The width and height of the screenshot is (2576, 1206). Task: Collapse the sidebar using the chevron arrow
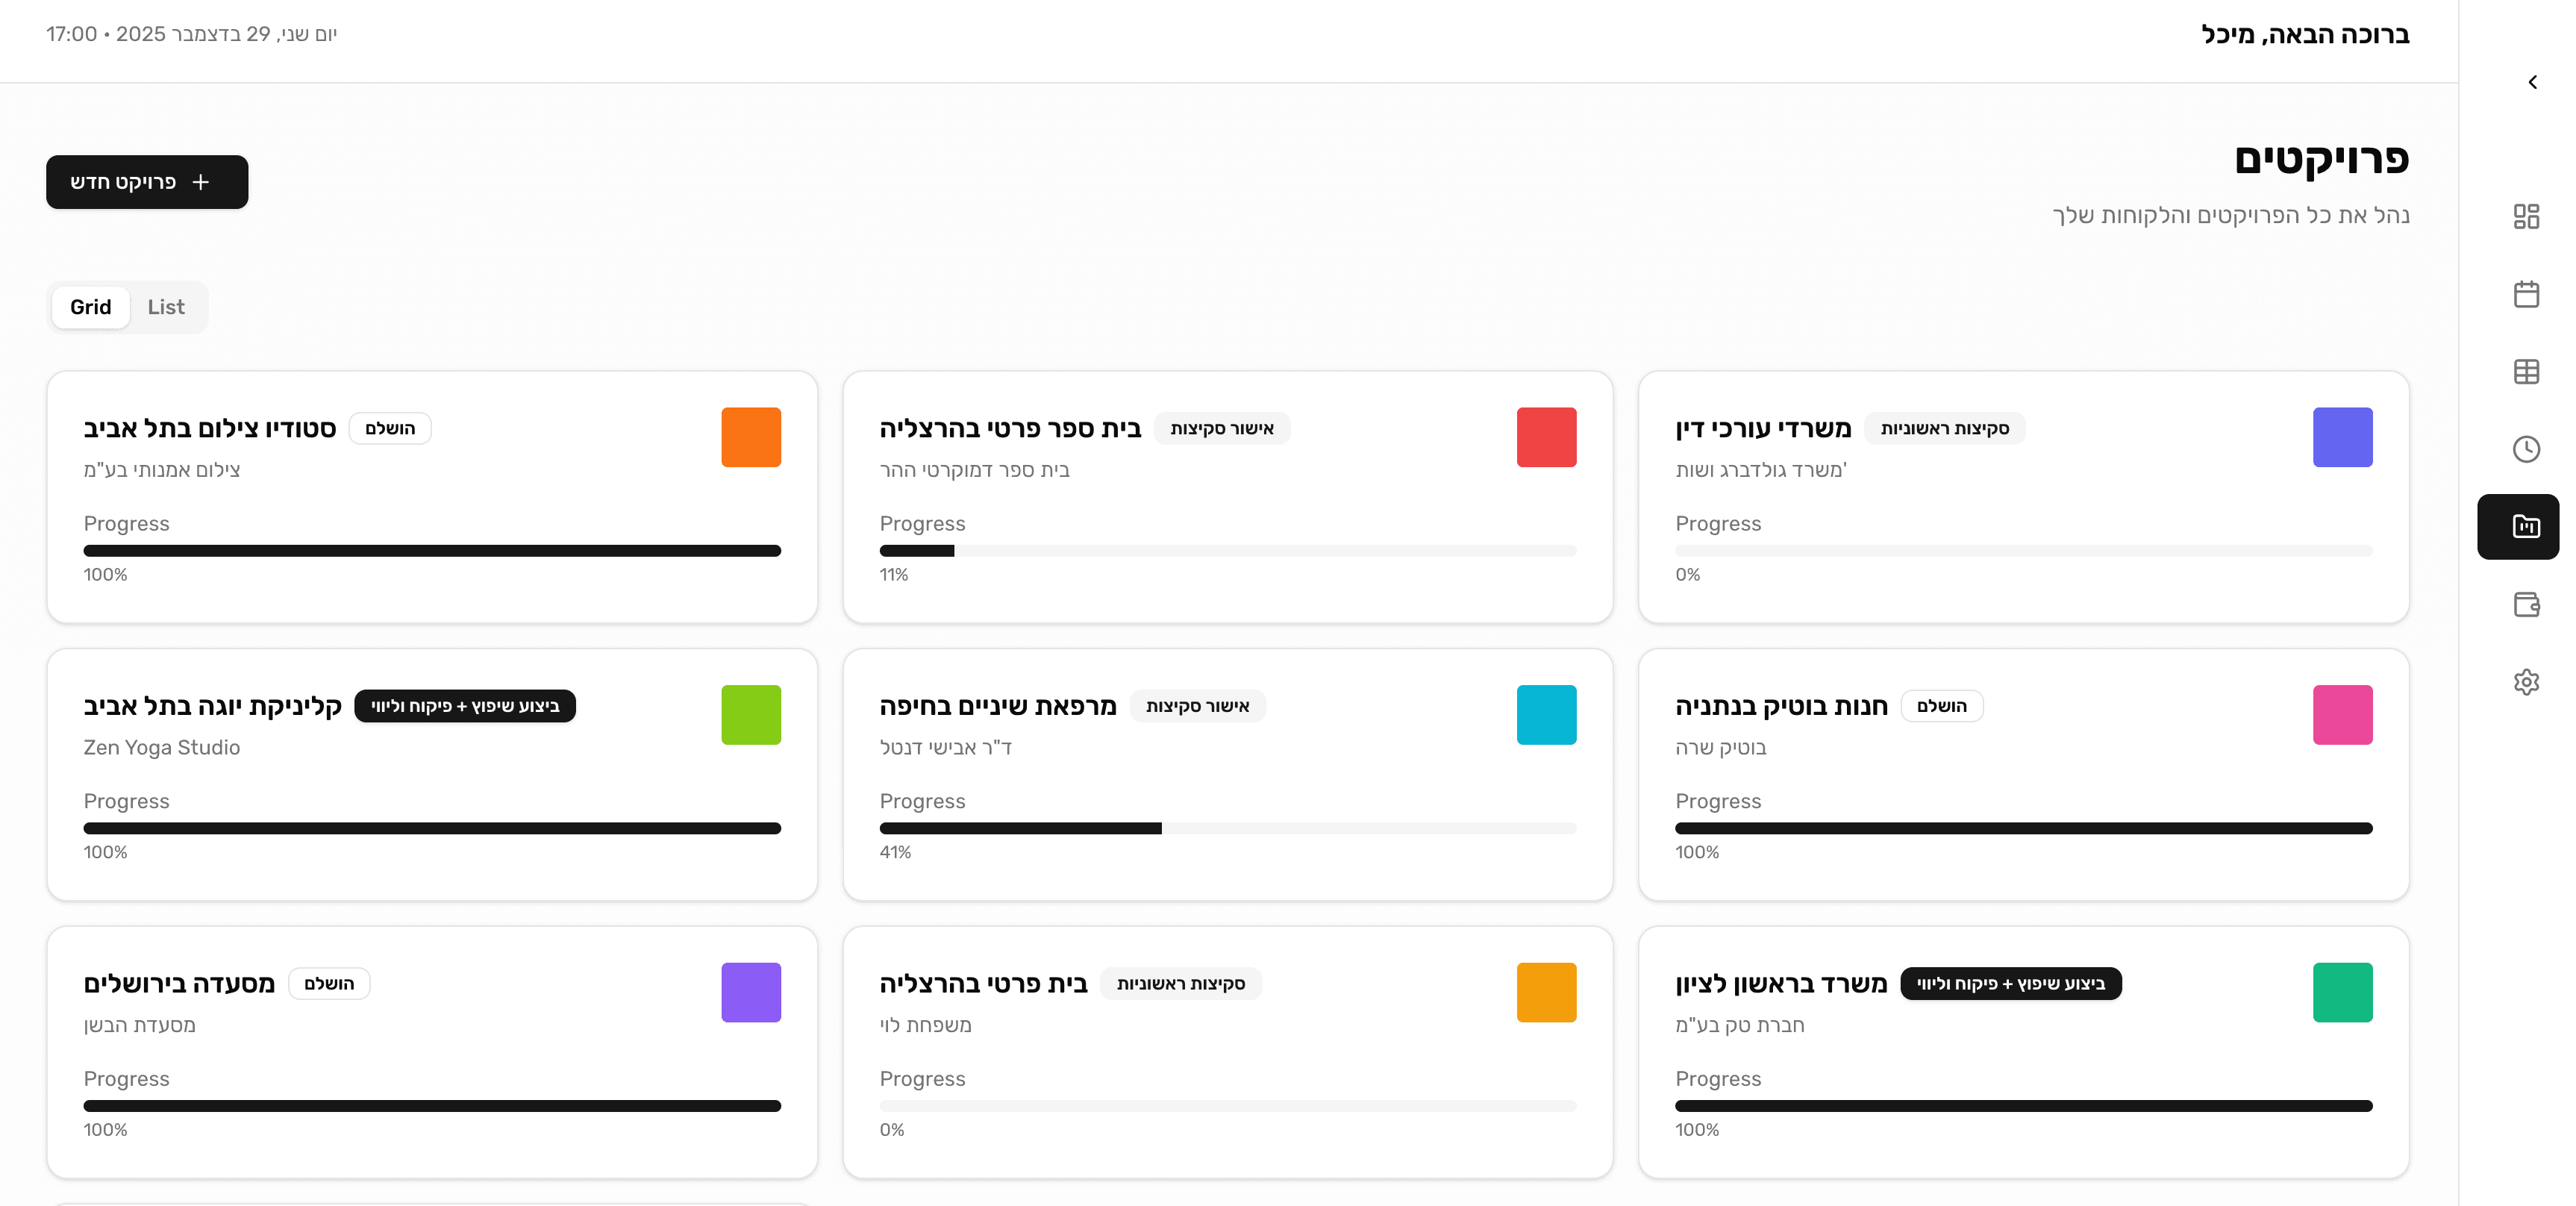[2532, 82]
